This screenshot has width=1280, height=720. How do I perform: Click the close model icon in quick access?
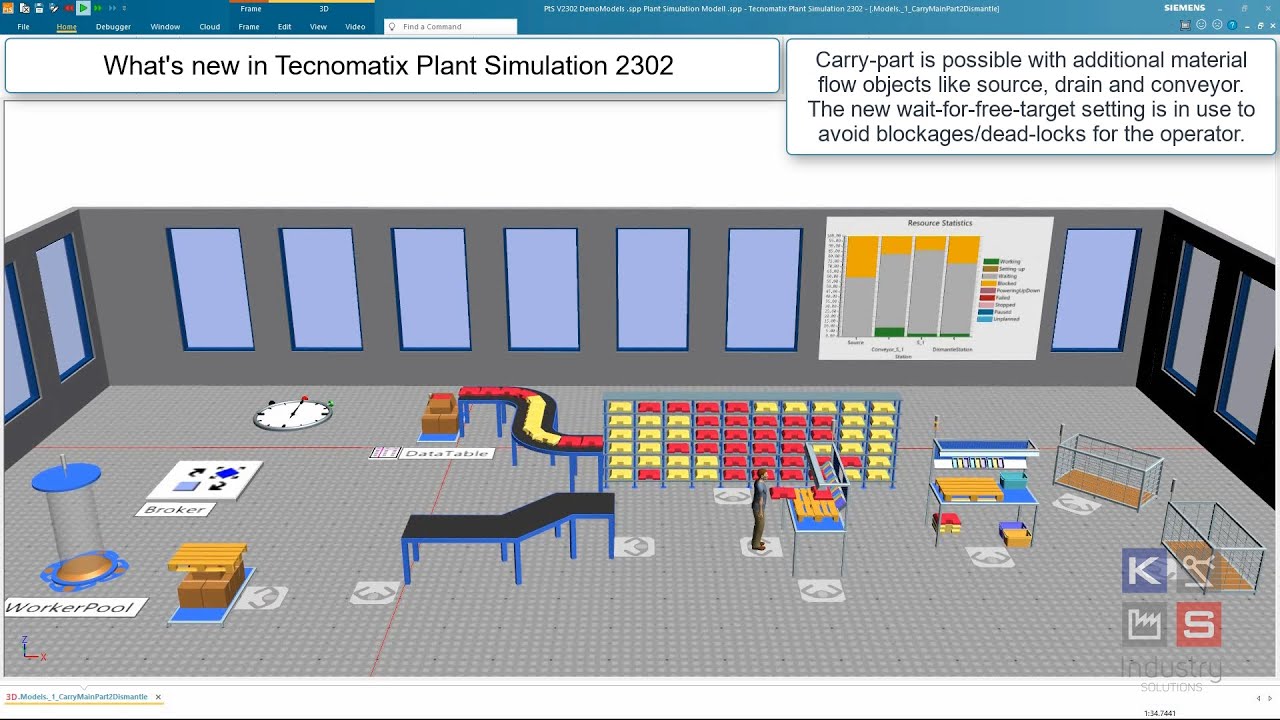pos(24,8)
